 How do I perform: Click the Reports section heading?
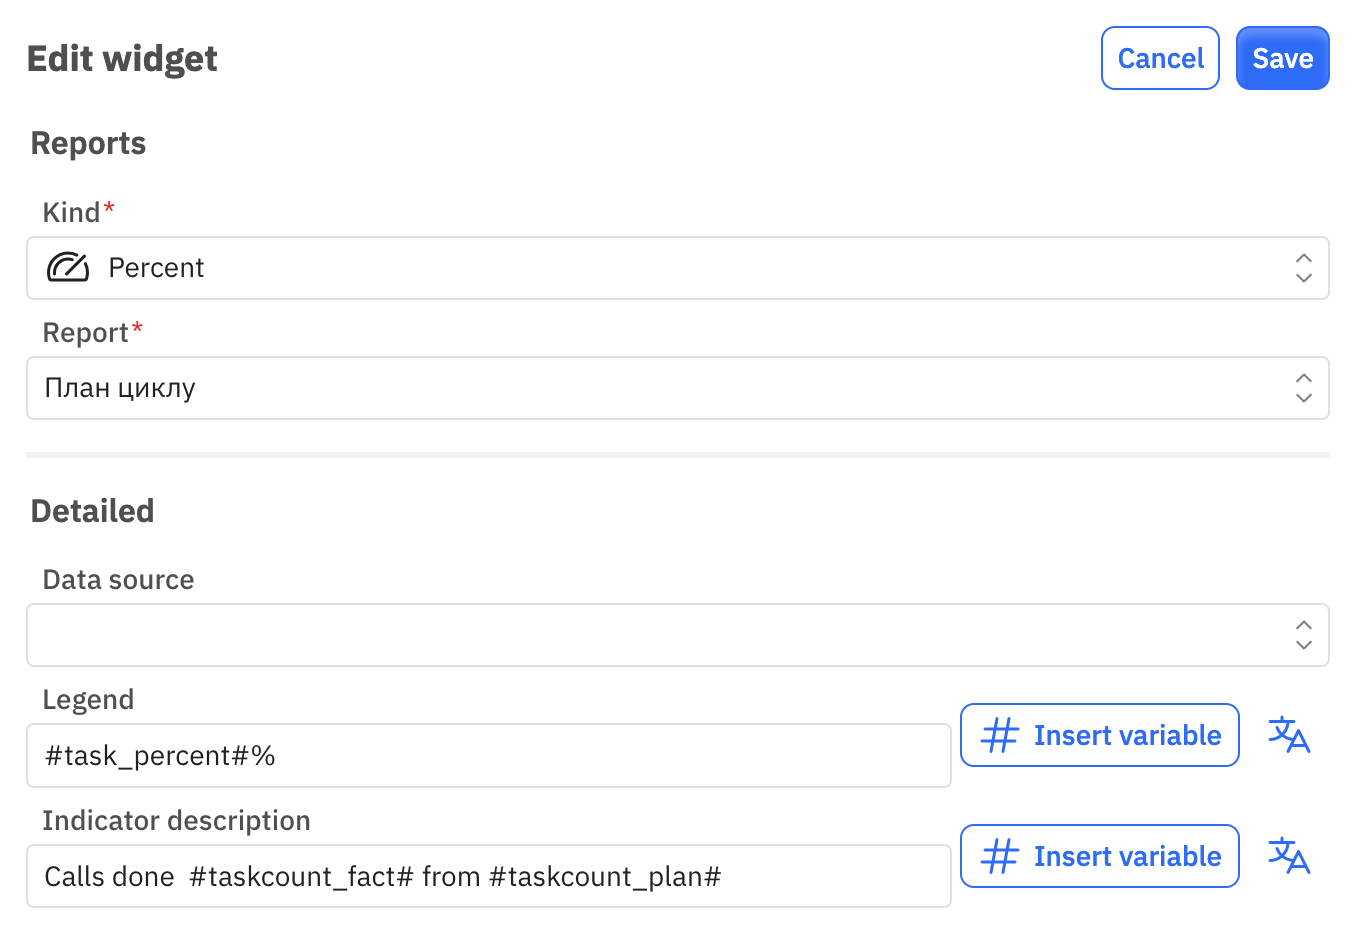88,143
